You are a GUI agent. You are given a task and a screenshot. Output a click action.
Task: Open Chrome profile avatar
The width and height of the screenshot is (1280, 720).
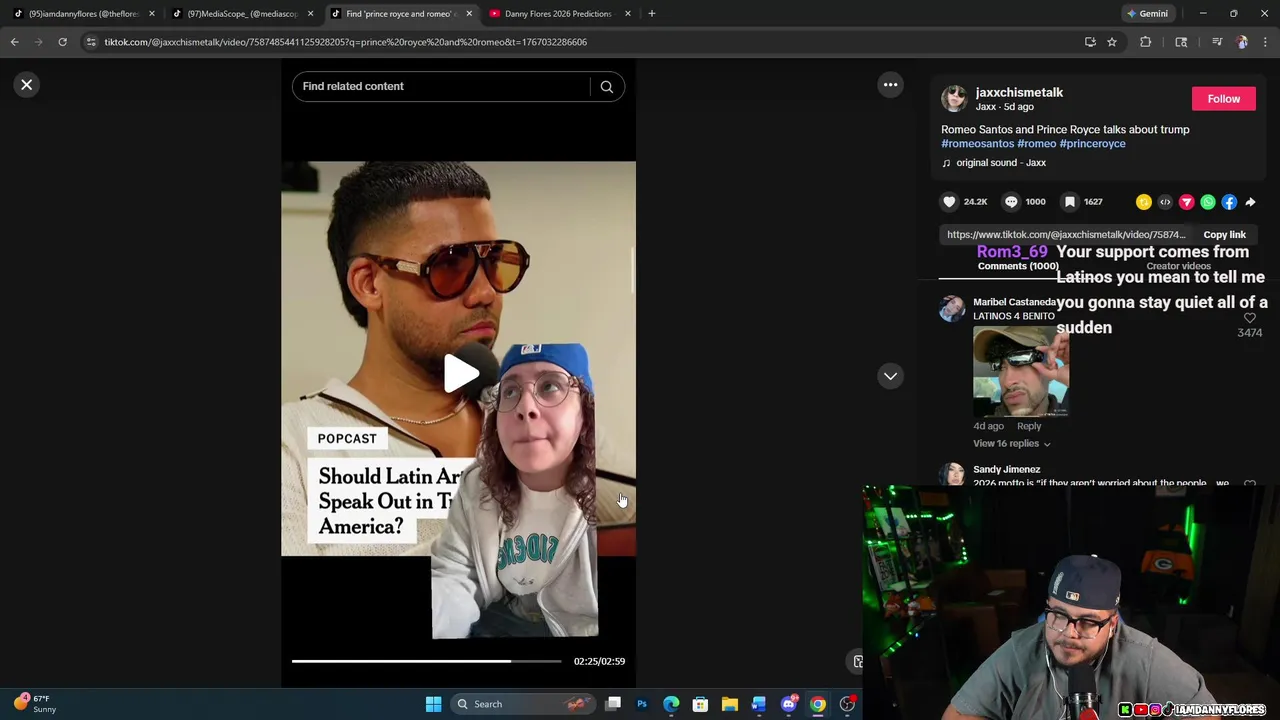1242,42
